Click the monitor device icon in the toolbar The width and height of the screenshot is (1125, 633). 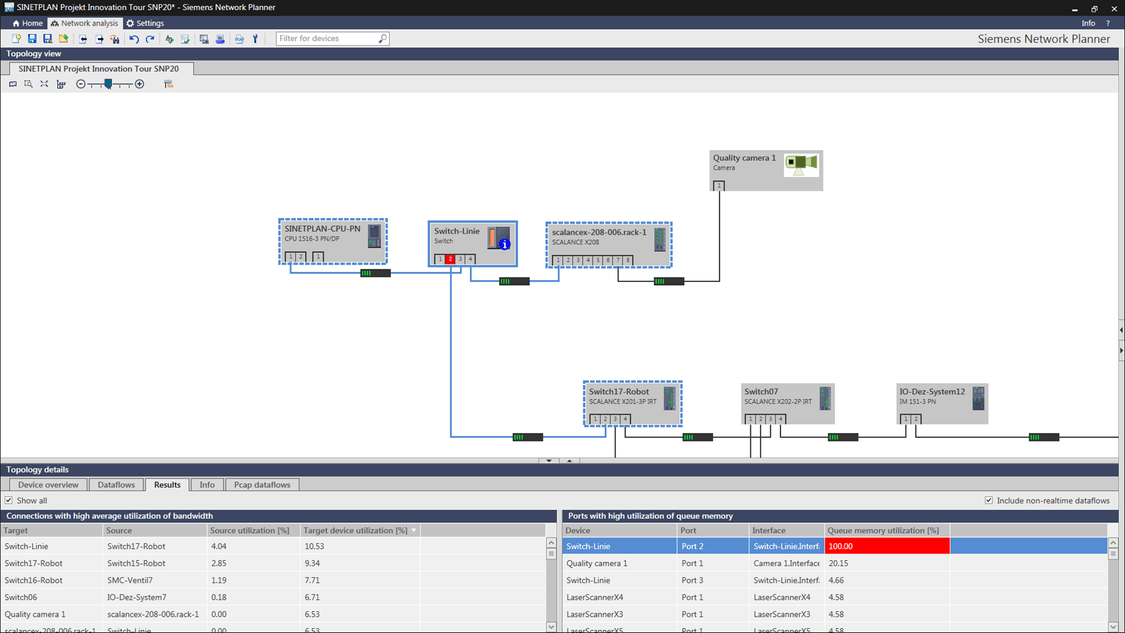tap(204, 39)
